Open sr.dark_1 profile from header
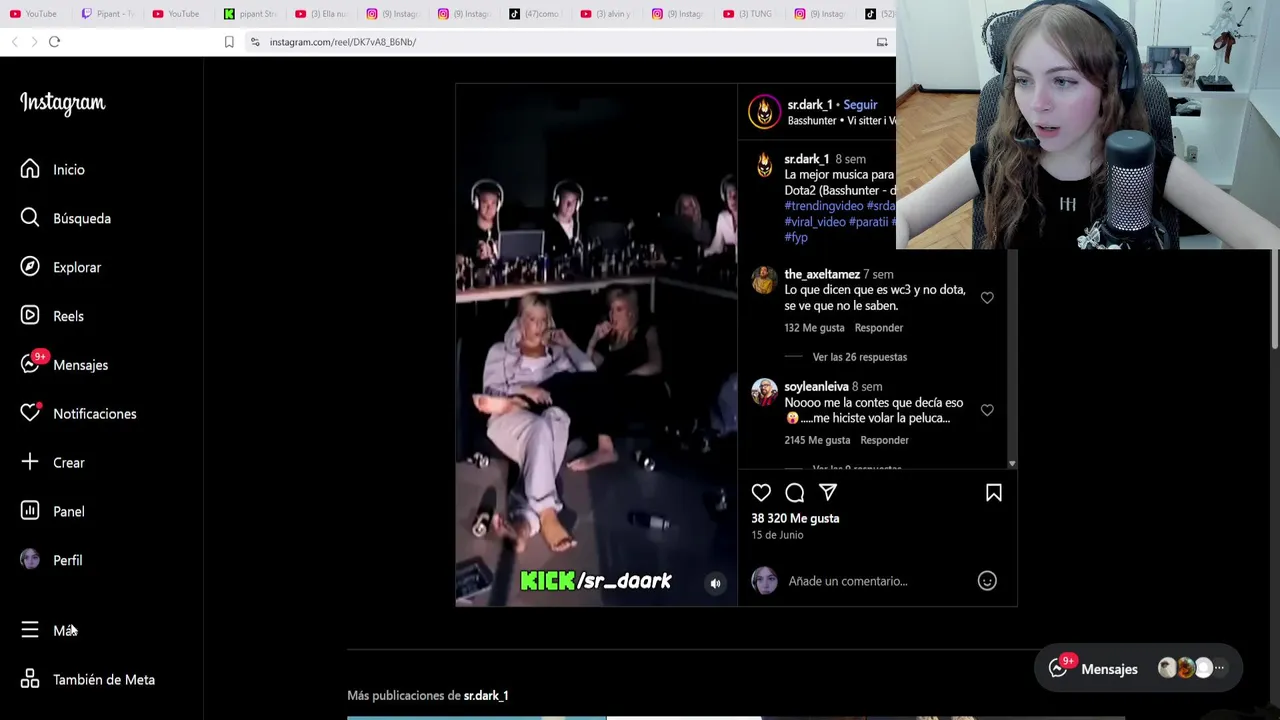 810,105
